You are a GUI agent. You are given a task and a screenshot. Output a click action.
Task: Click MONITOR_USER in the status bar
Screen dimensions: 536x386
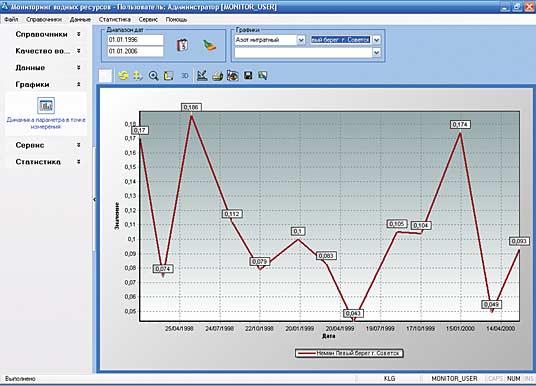[x=454, y=378]
